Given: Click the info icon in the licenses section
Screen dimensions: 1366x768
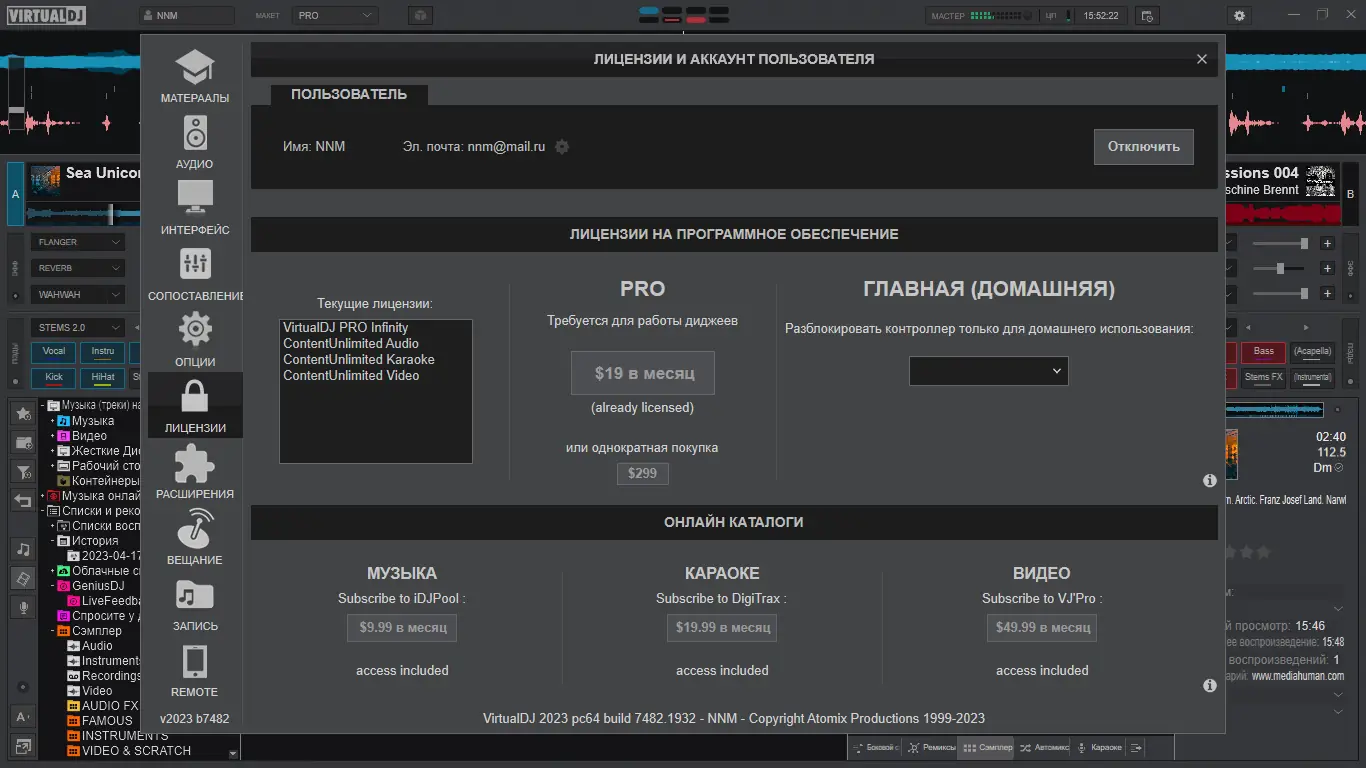Looking at the screenshot, I should coord(1209,481).
